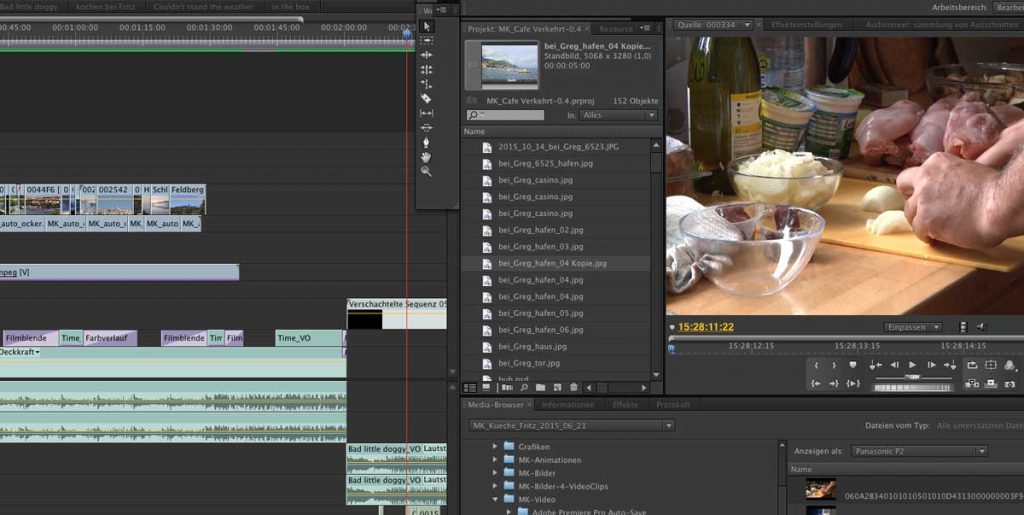Select the Pen tool
The width and height of the screenshot is (1024, 515).
coord(426,142)
